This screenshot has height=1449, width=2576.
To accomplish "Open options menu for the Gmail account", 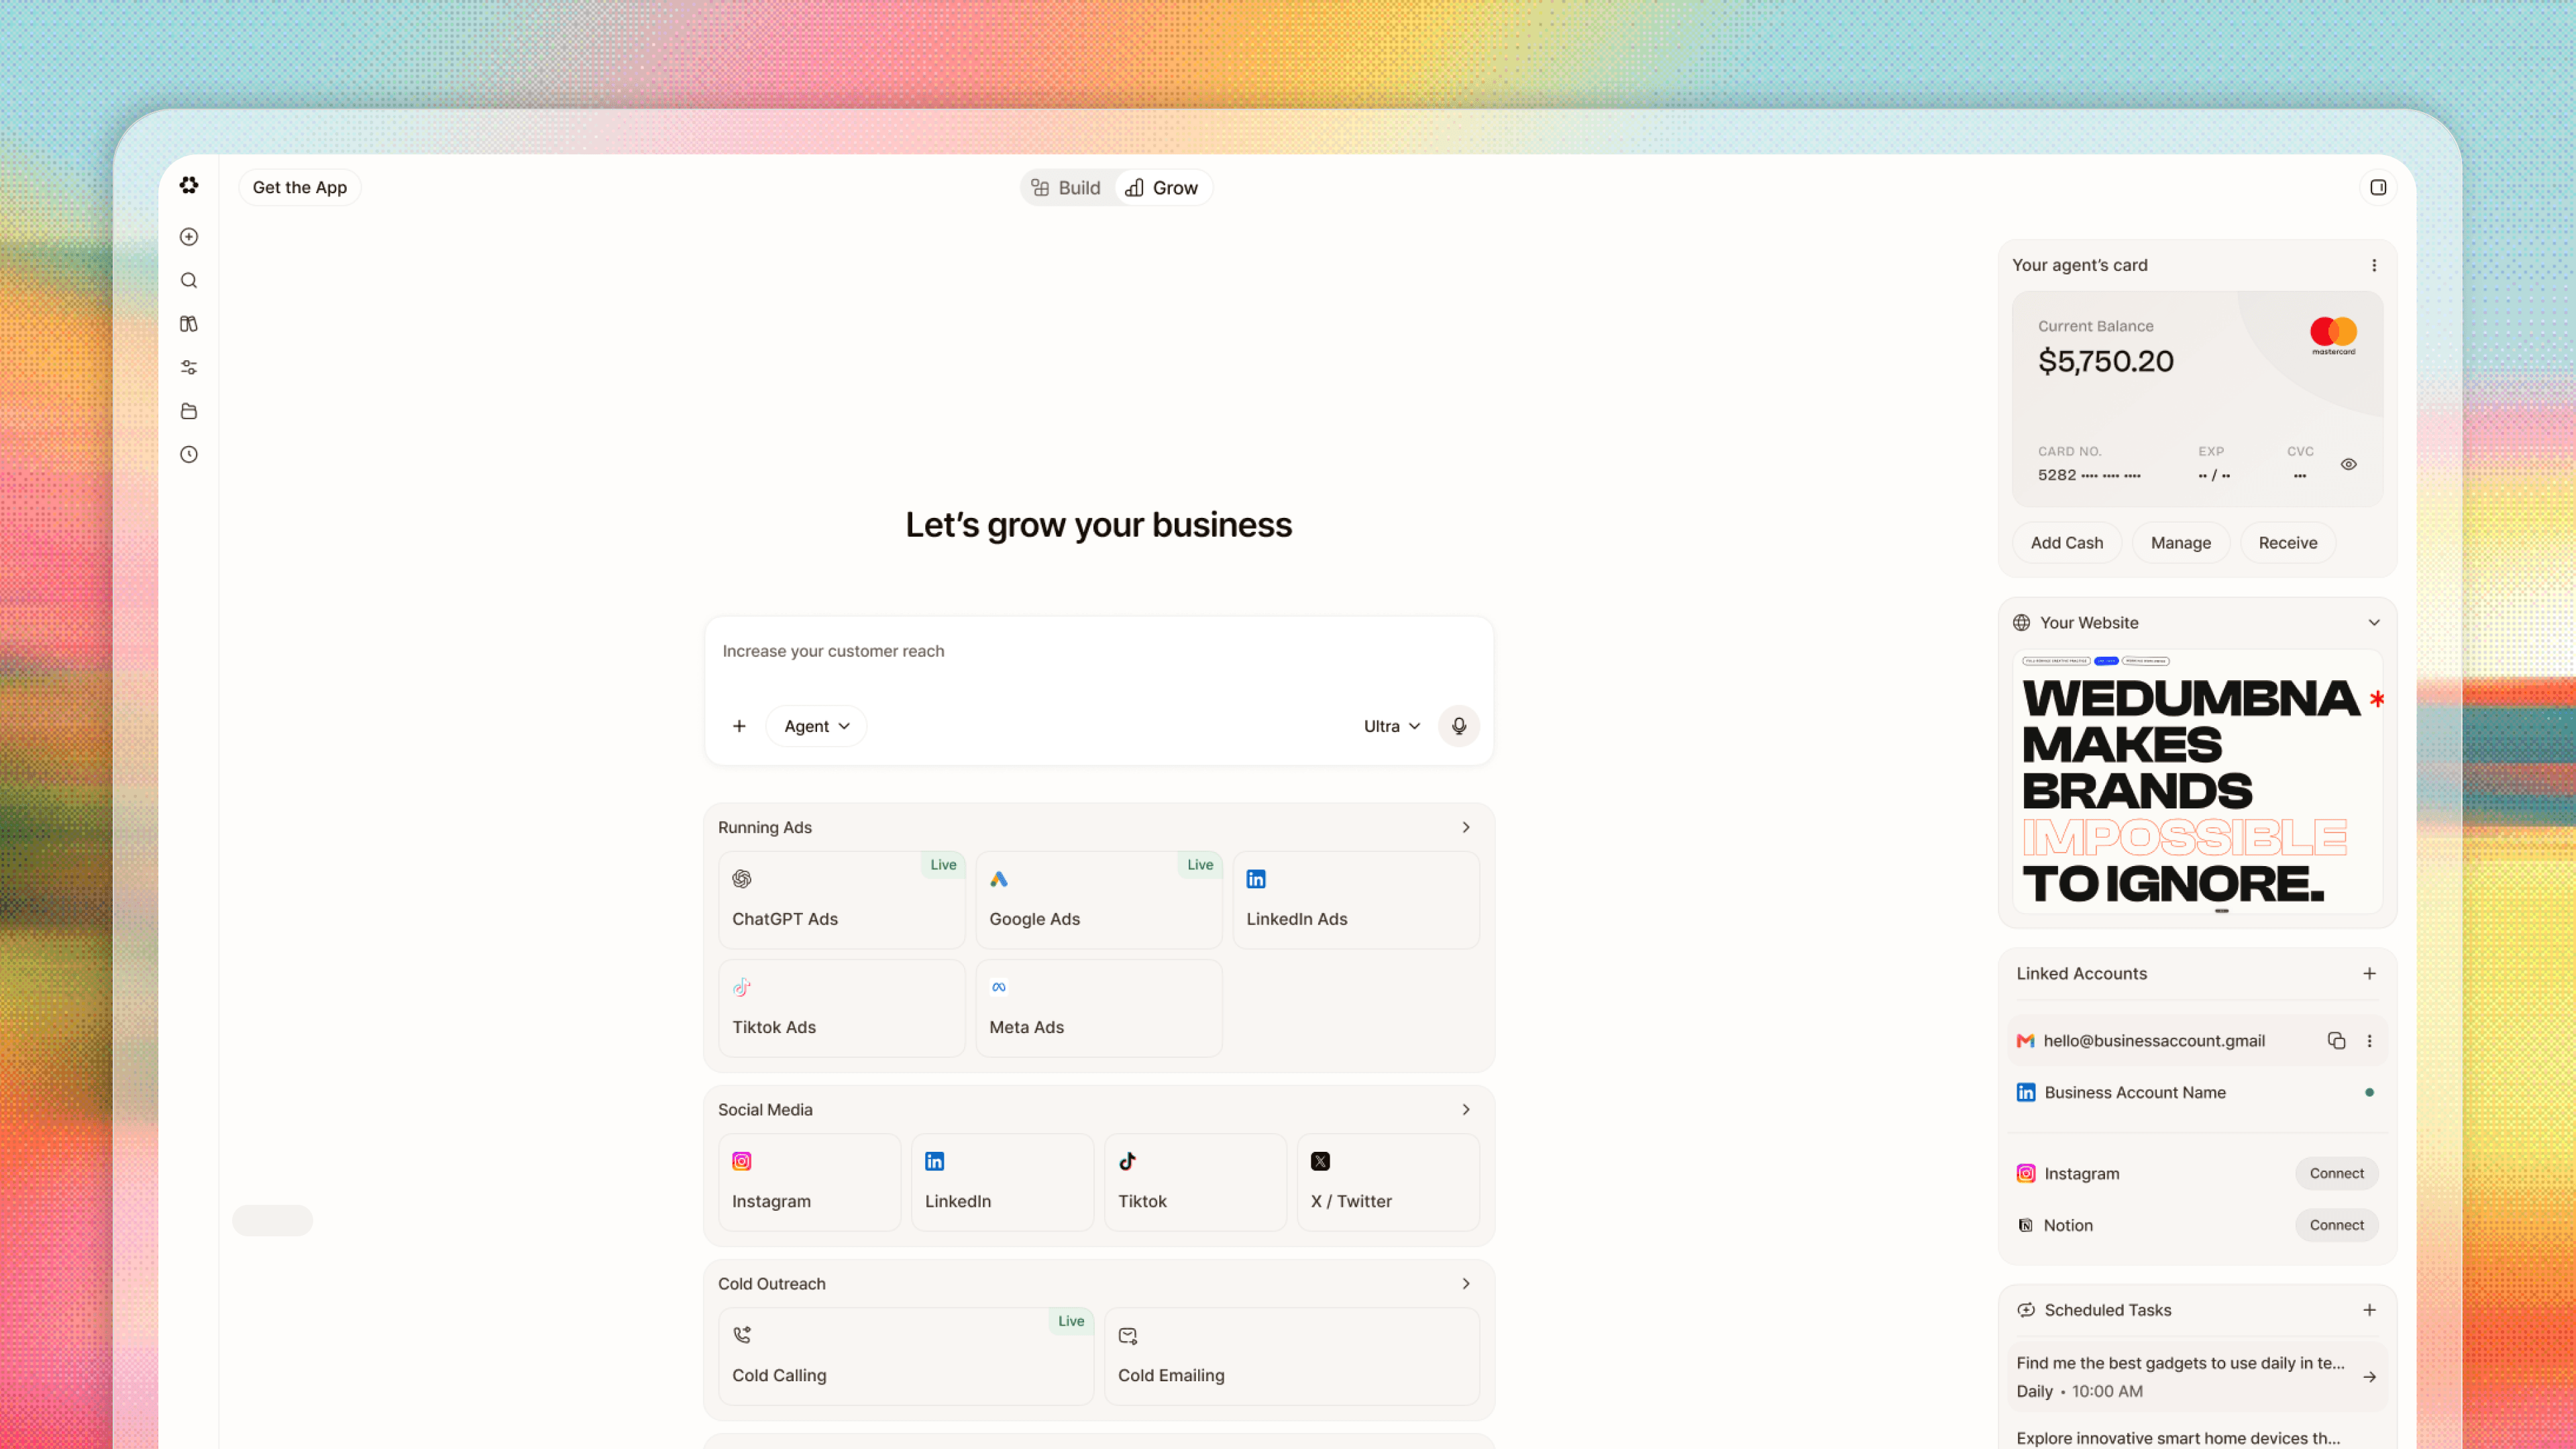I will [2369, 1041].
